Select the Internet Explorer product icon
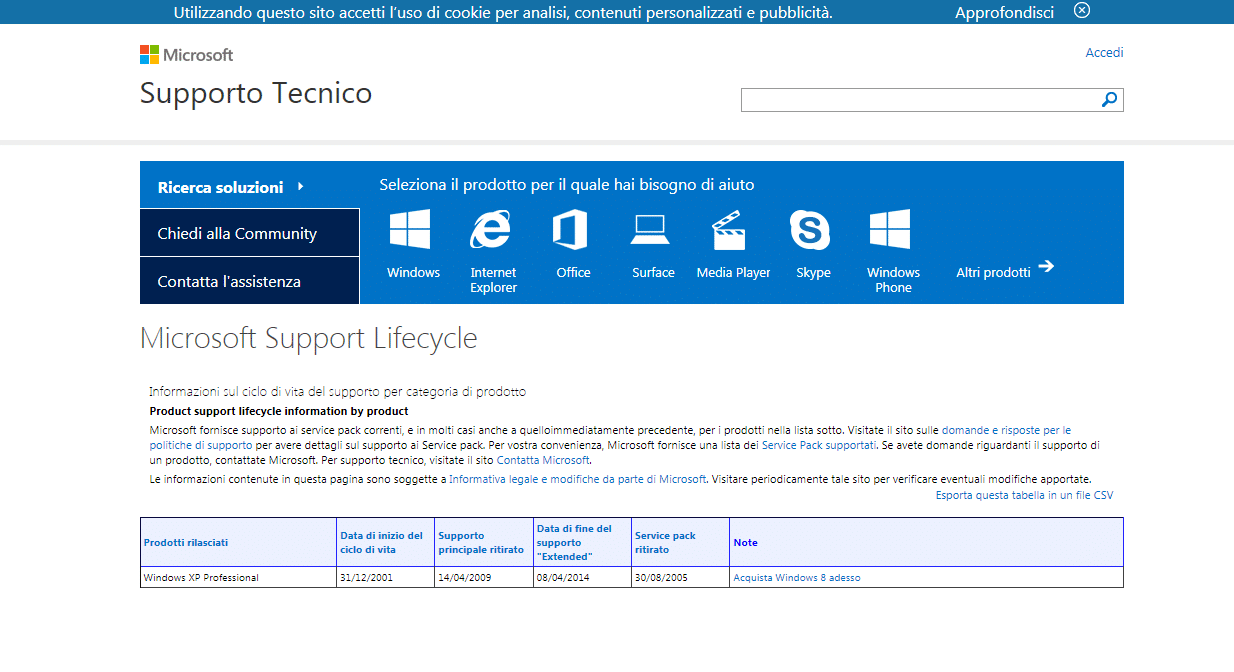1234x672 pixels. click(x=490, y=229)
